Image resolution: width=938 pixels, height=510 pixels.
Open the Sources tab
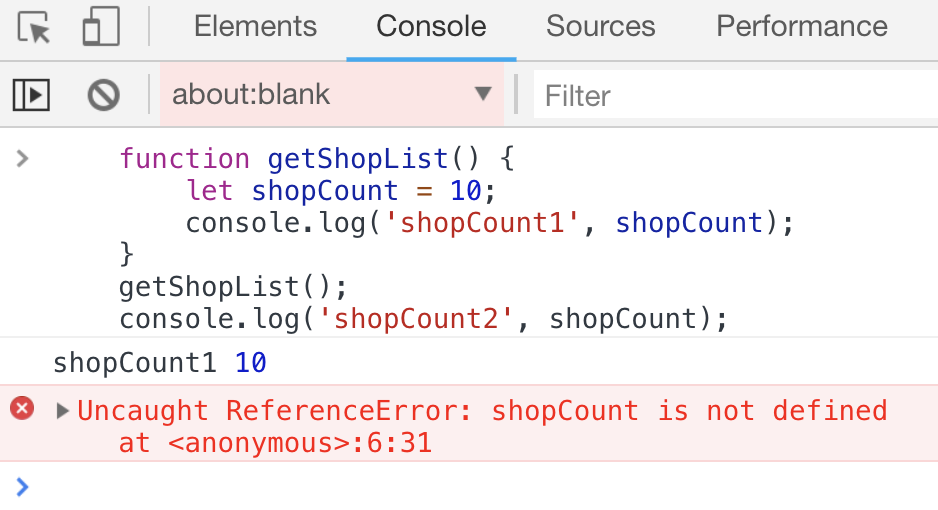coord(600,27)
